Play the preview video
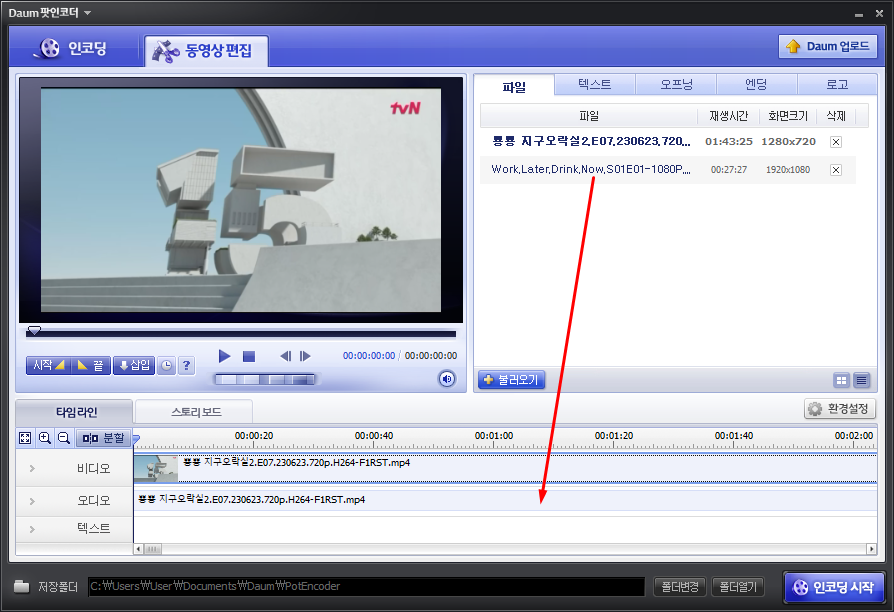Screen dimensions: 894x612 coord(224,356)
